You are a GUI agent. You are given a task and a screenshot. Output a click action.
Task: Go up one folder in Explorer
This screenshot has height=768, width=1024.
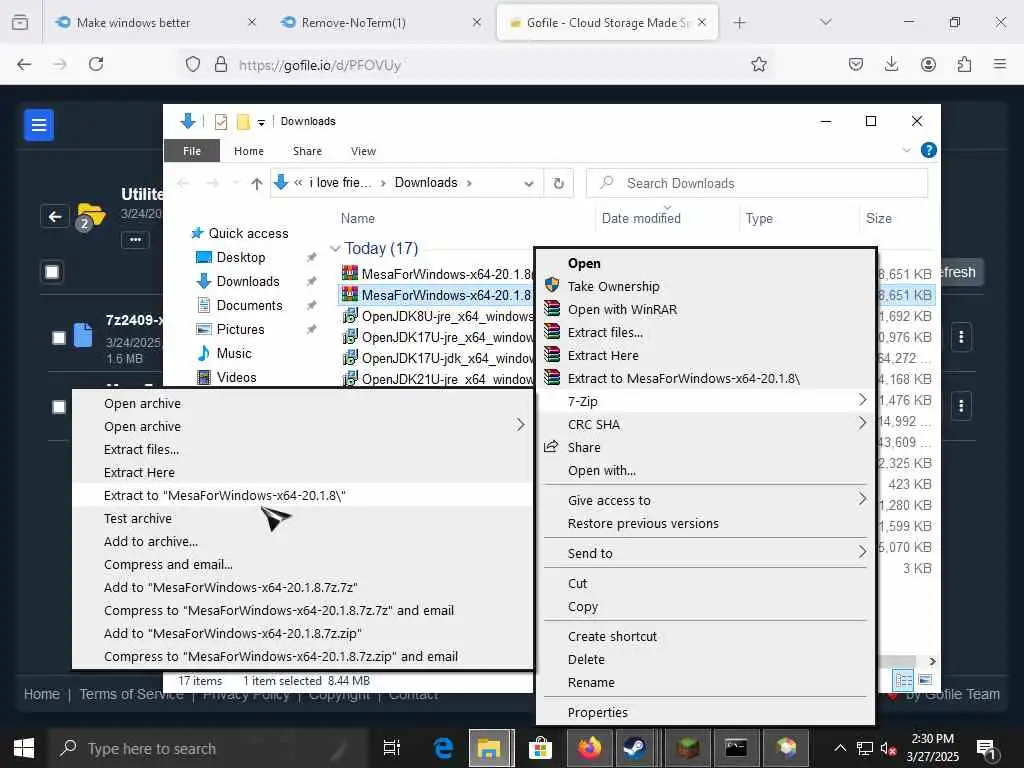pos(257,184)
